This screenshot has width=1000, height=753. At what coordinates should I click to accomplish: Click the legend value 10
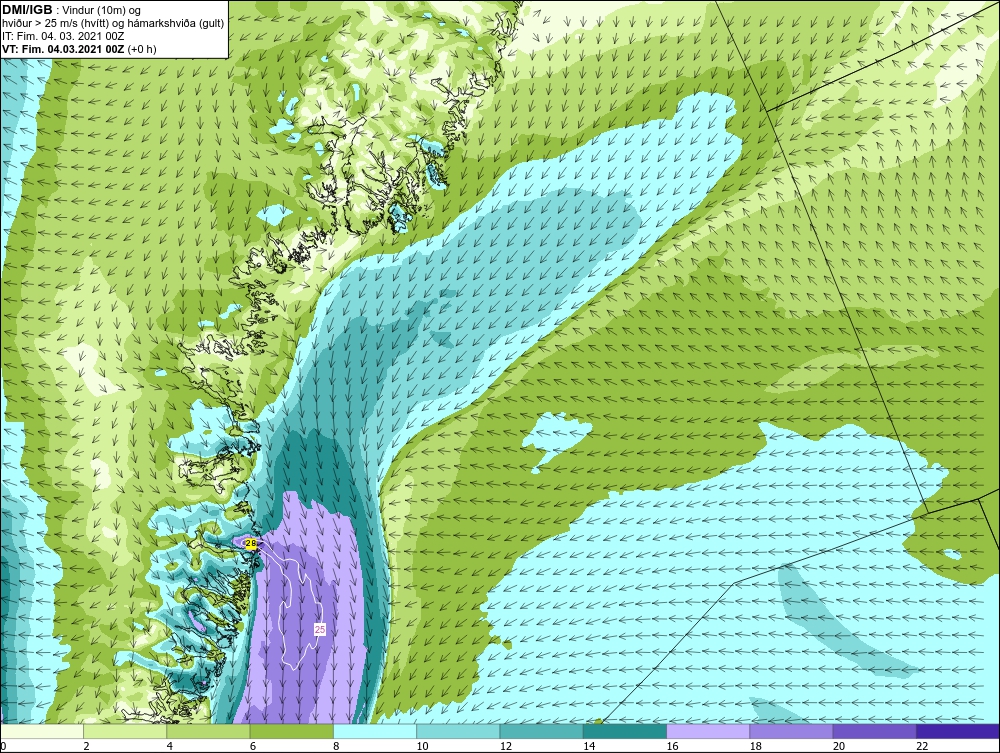(422, 747)
